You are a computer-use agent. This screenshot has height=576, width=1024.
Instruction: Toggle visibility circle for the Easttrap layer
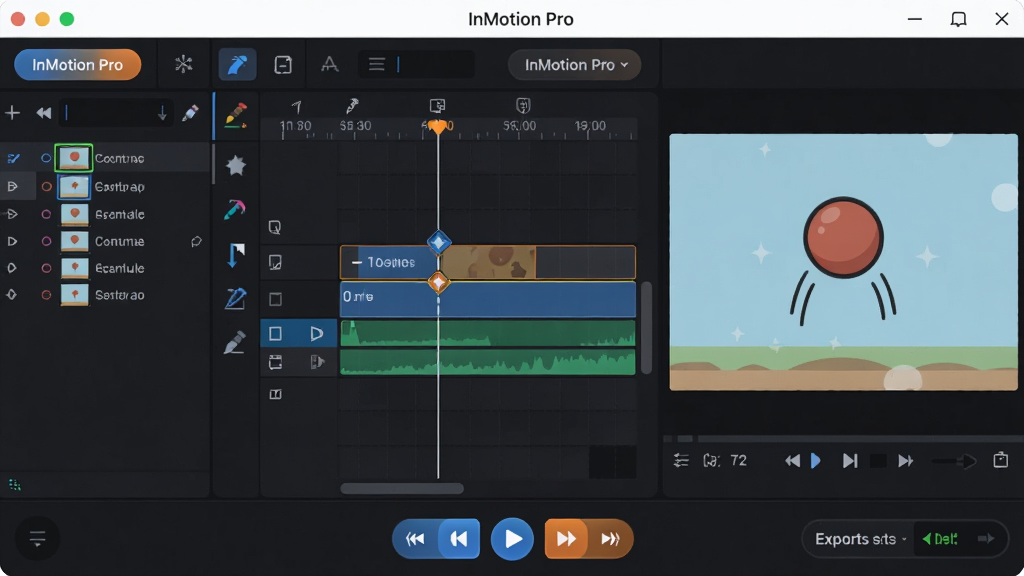pyautogui.click(x=46, y=187)
